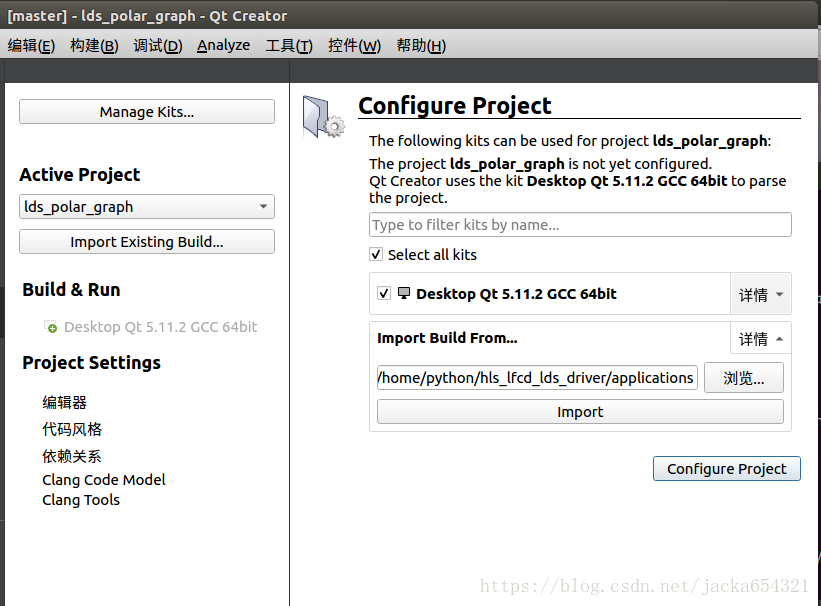Image resolution: width=821 pixels, height=606 pixels.
Task: Click the 浏览... browse button
Action: (x=744, y=378)
